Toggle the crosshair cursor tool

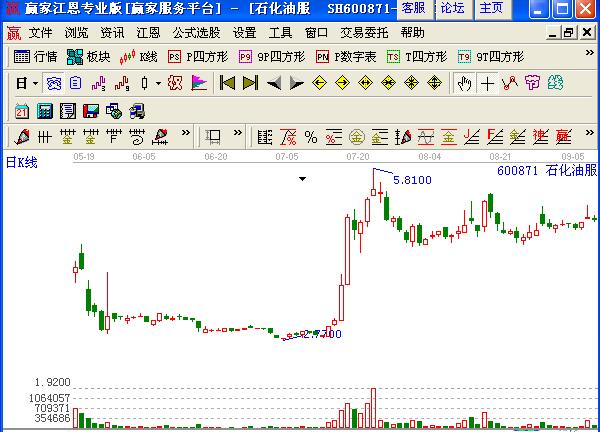click(487, 84)
